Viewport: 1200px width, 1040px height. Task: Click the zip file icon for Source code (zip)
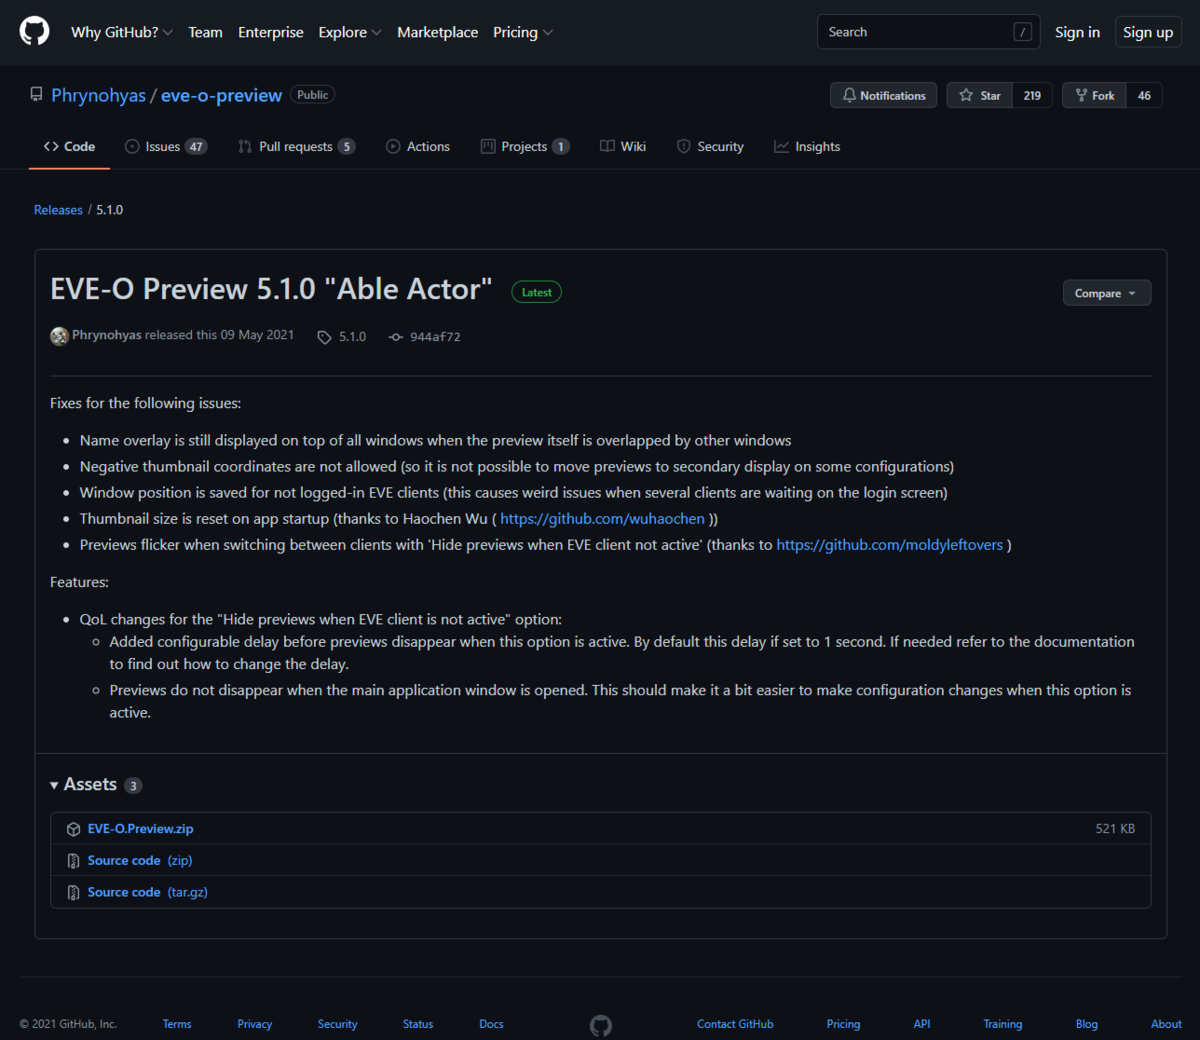pyautogui.click(x=73, y=861)
